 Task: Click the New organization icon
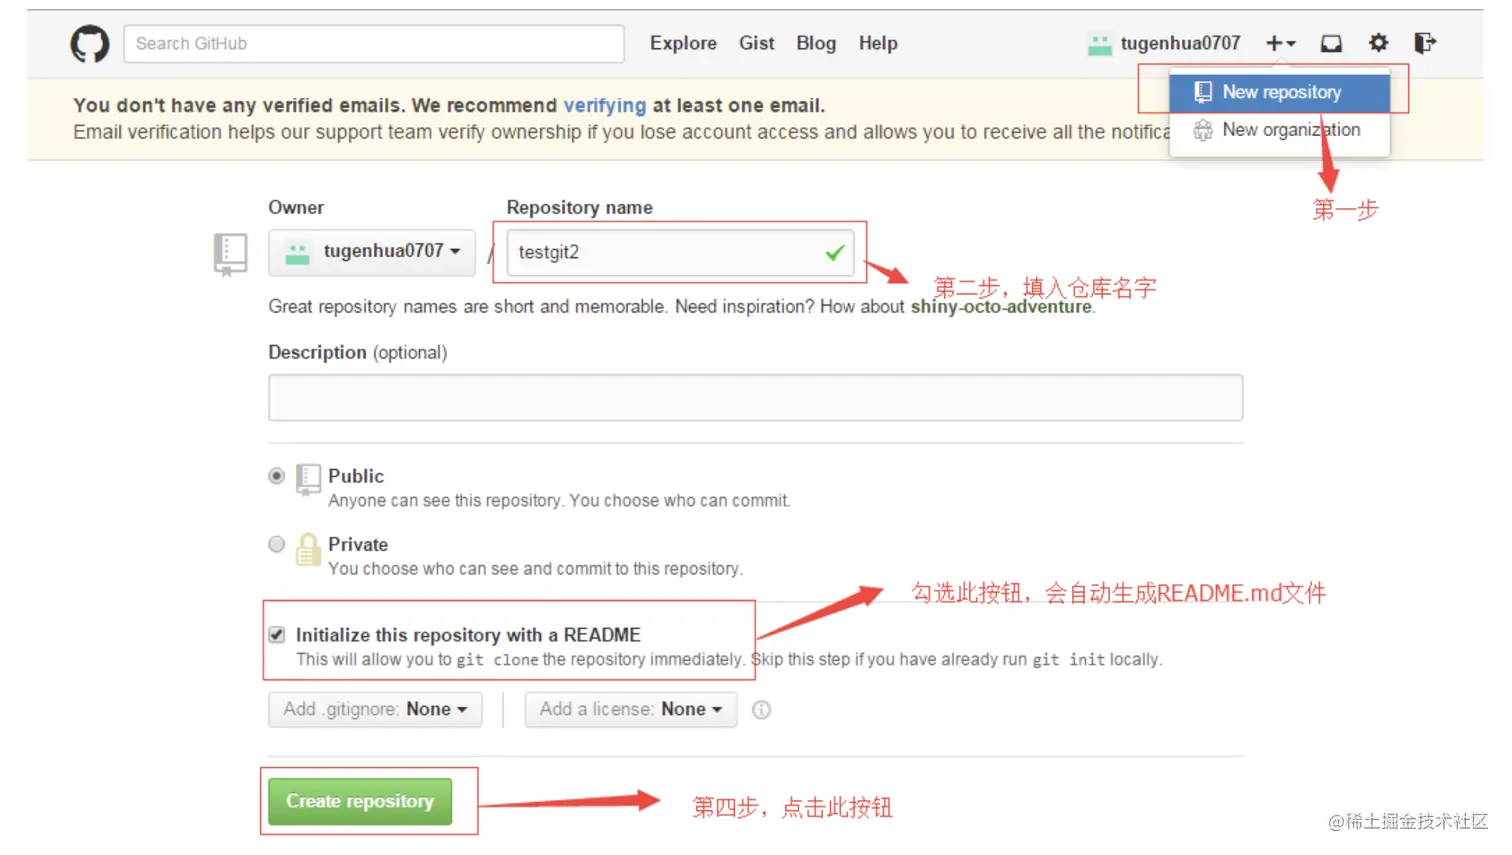click(1203, 130)
